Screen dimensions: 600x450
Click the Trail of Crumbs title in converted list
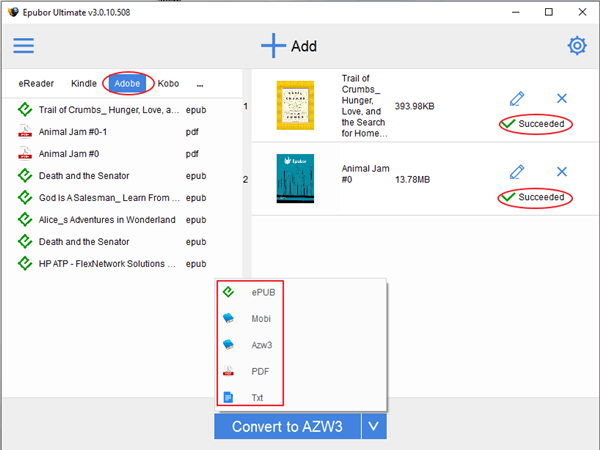364,106
